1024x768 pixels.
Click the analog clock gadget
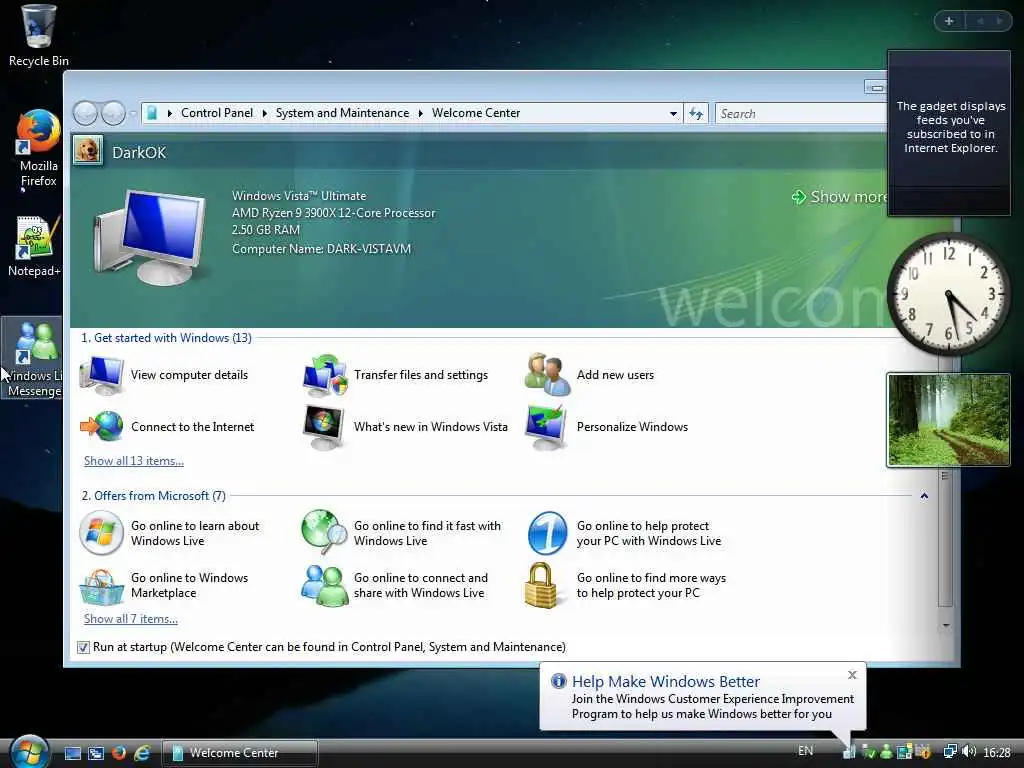point(948,294)
